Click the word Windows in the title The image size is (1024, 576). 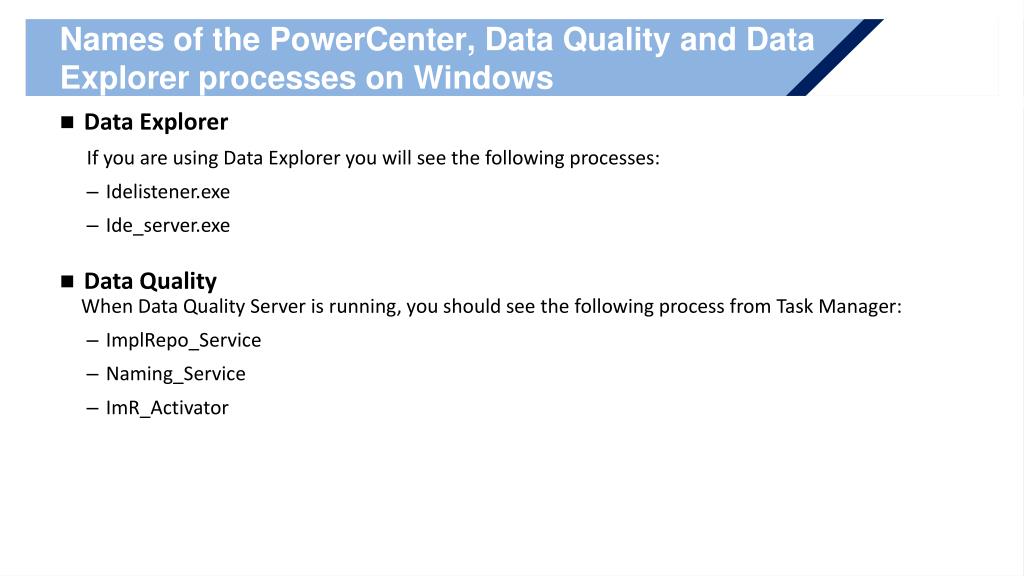[x=483, y=78]
